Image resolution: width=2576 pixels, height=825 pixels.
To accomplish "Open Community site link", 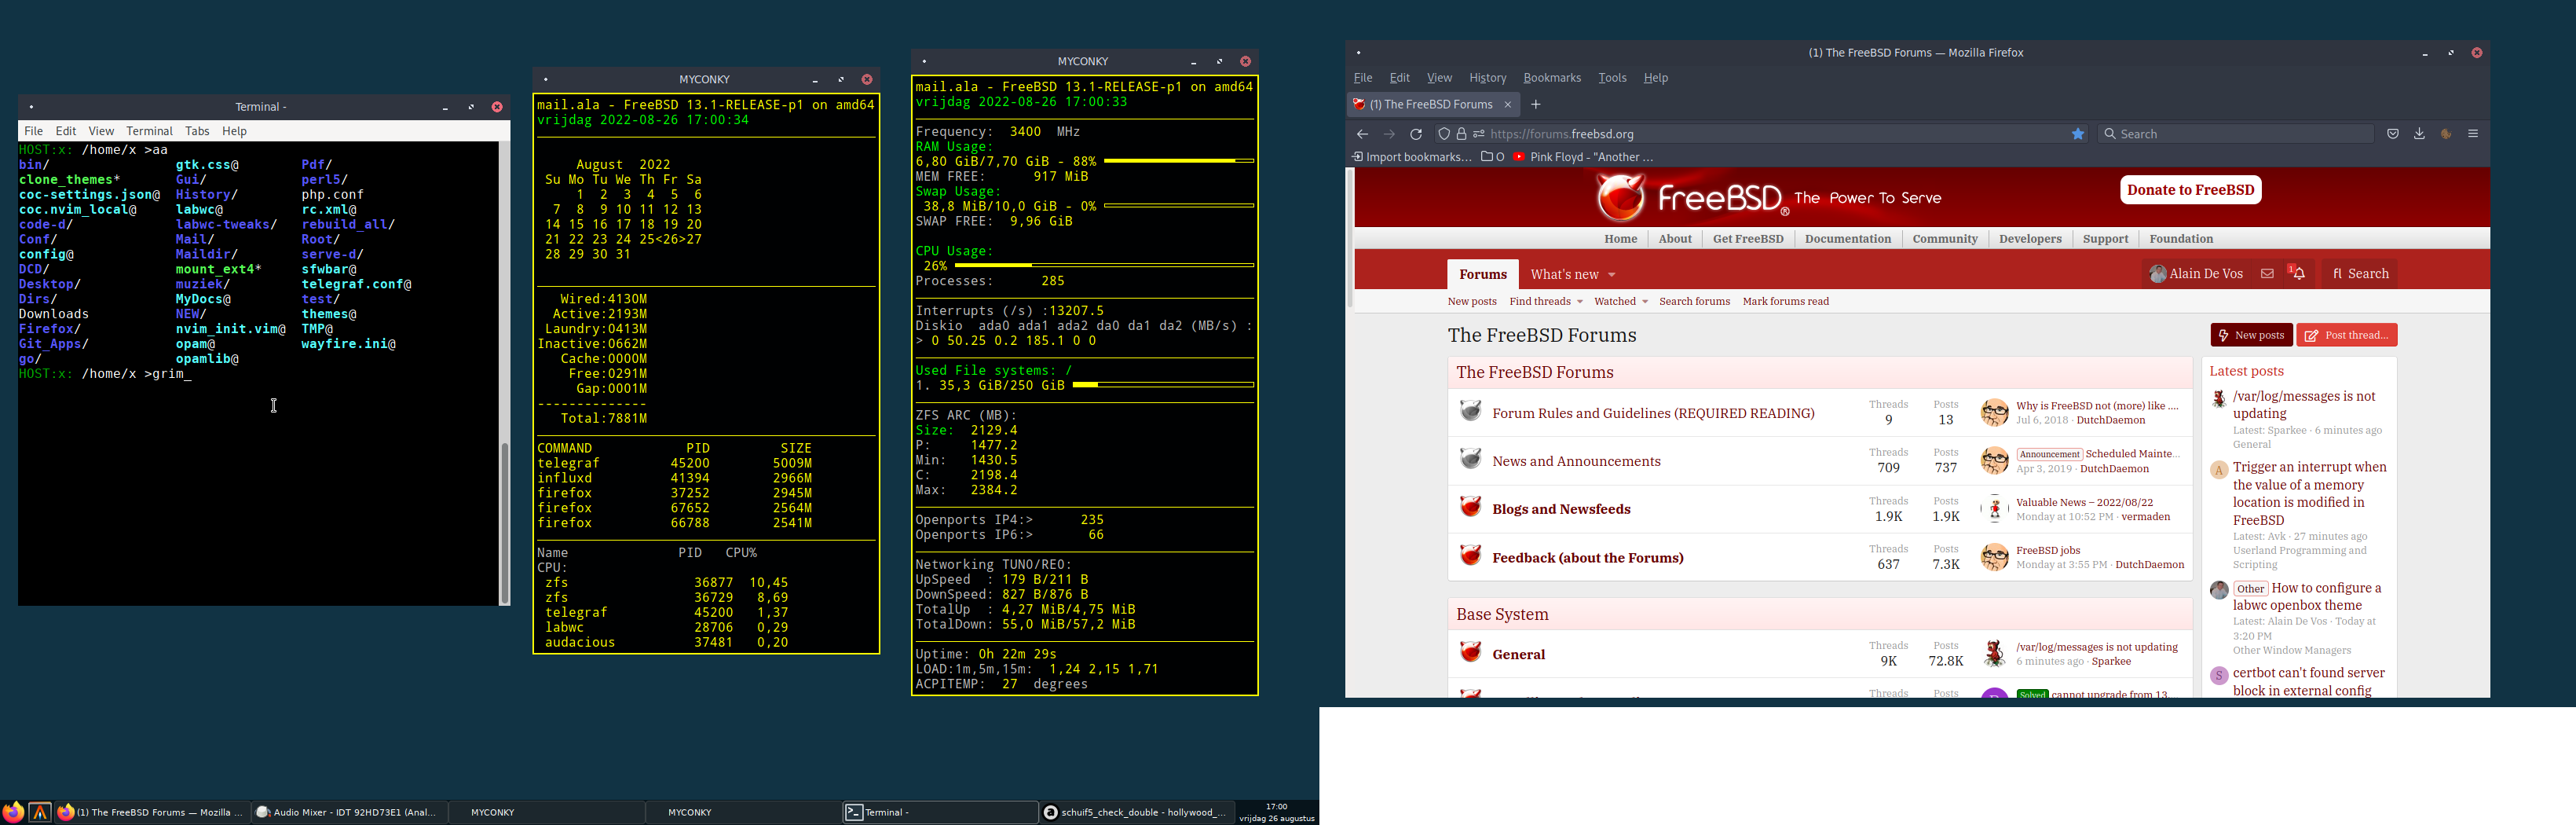I will click(x=1944, y=239).
